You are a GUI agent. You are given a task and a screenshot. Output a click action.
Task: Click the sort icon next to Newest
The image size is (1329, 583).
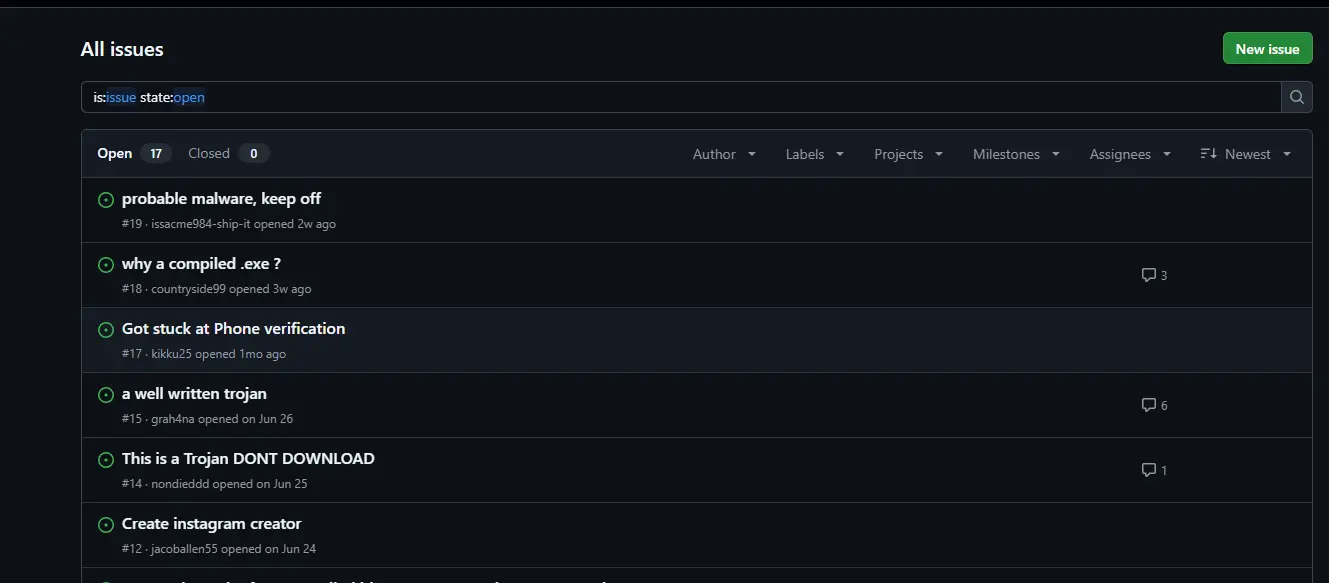pos(1208,154)
